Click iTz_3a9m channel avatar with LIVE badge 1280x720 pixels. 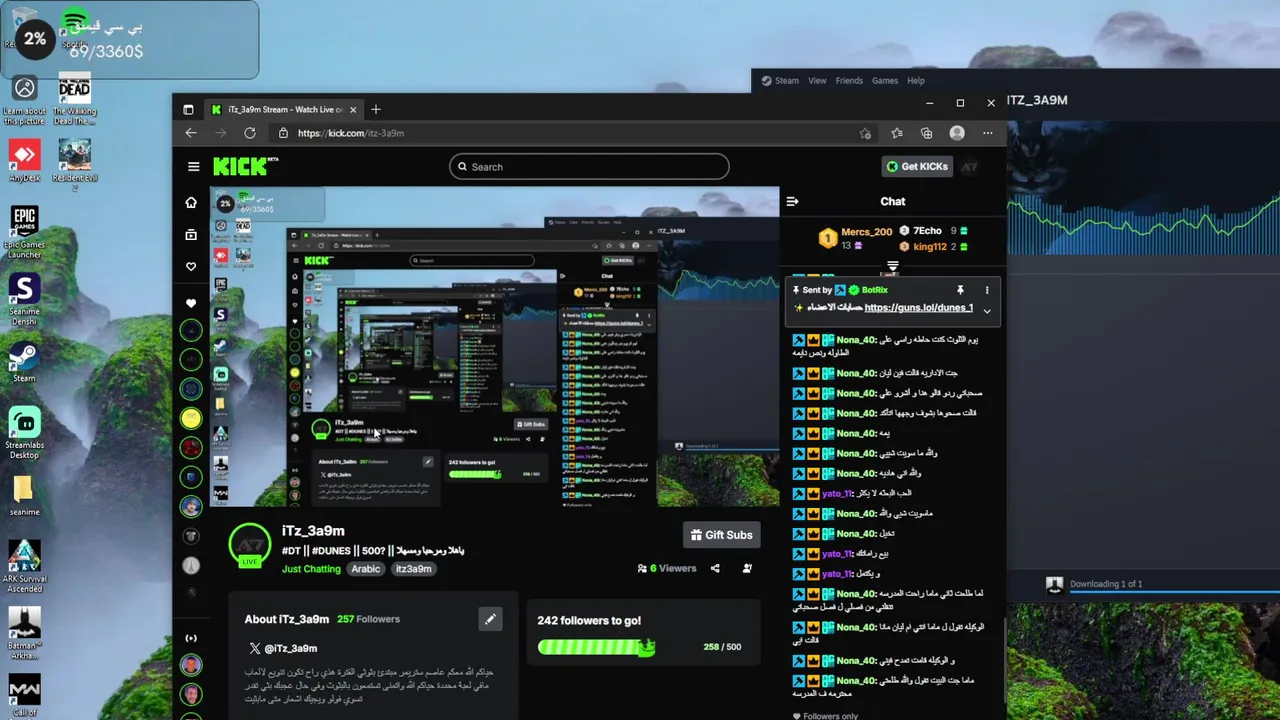pos(250,546)
